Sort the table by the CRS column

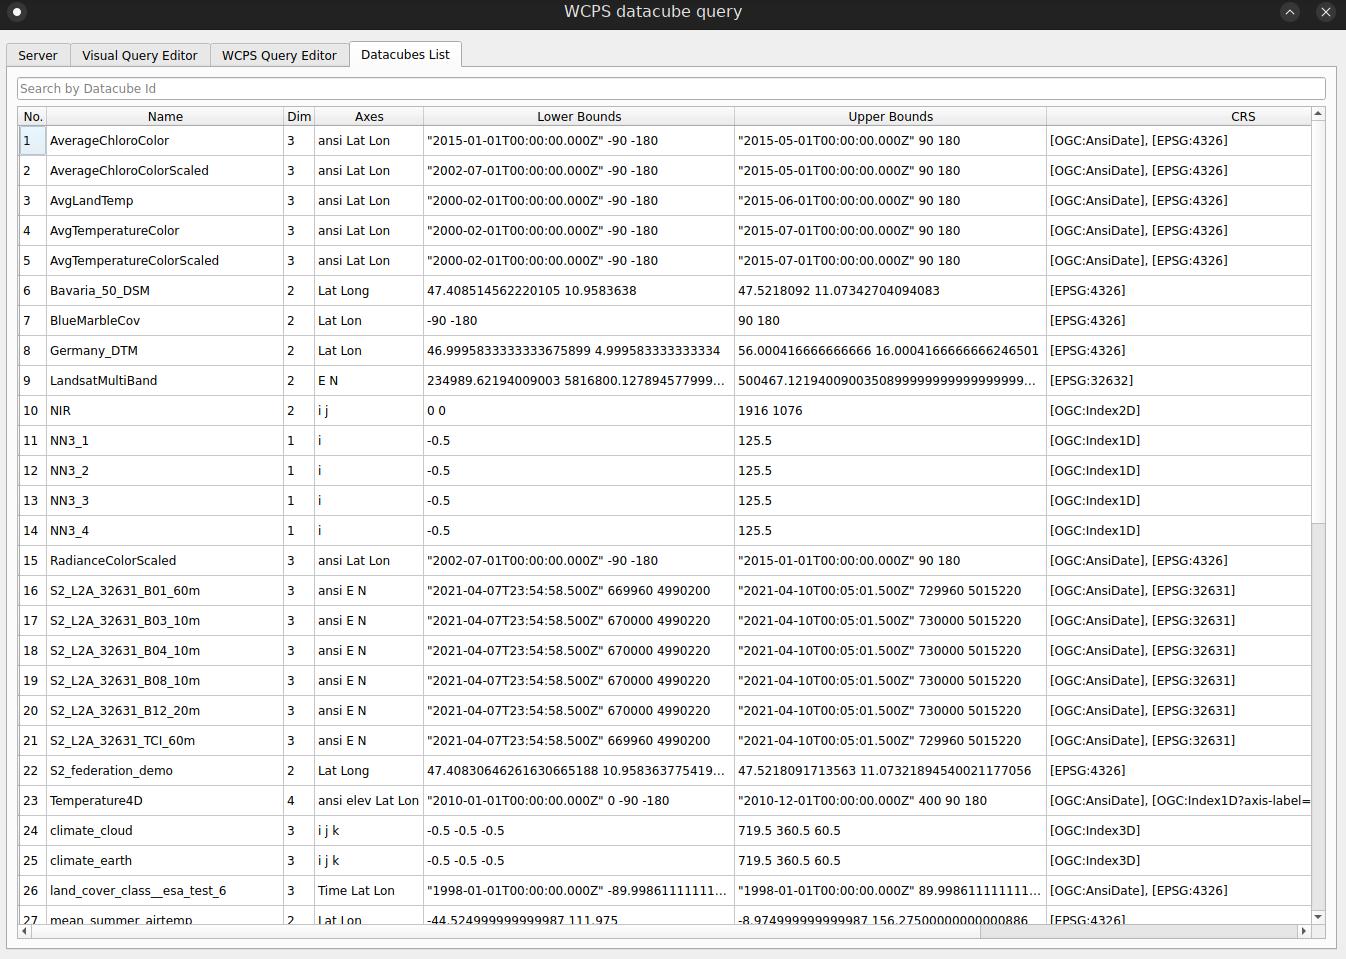[x=1243, y=116]
